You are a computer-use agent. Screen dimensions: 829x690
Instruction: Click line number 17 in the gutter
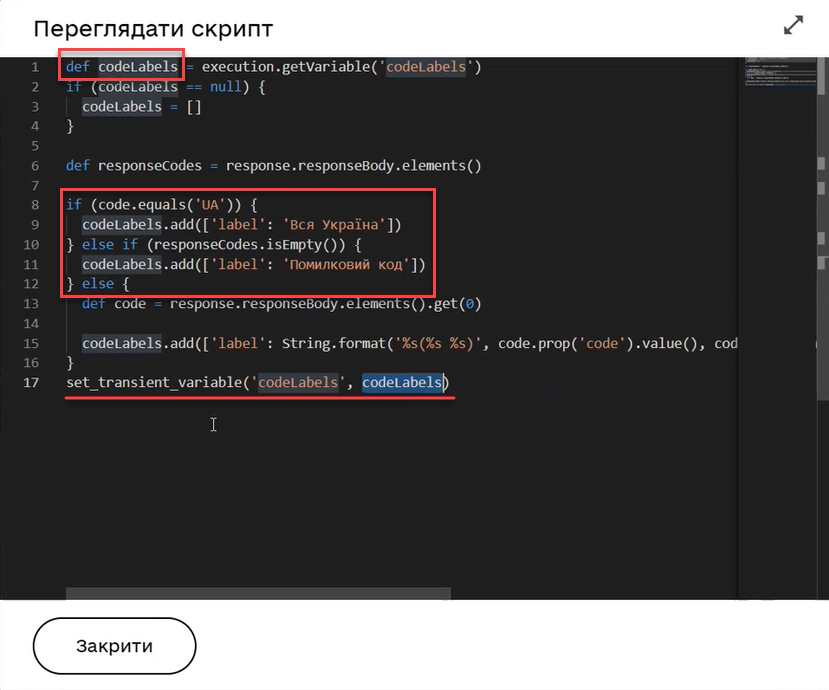point(31,382)
